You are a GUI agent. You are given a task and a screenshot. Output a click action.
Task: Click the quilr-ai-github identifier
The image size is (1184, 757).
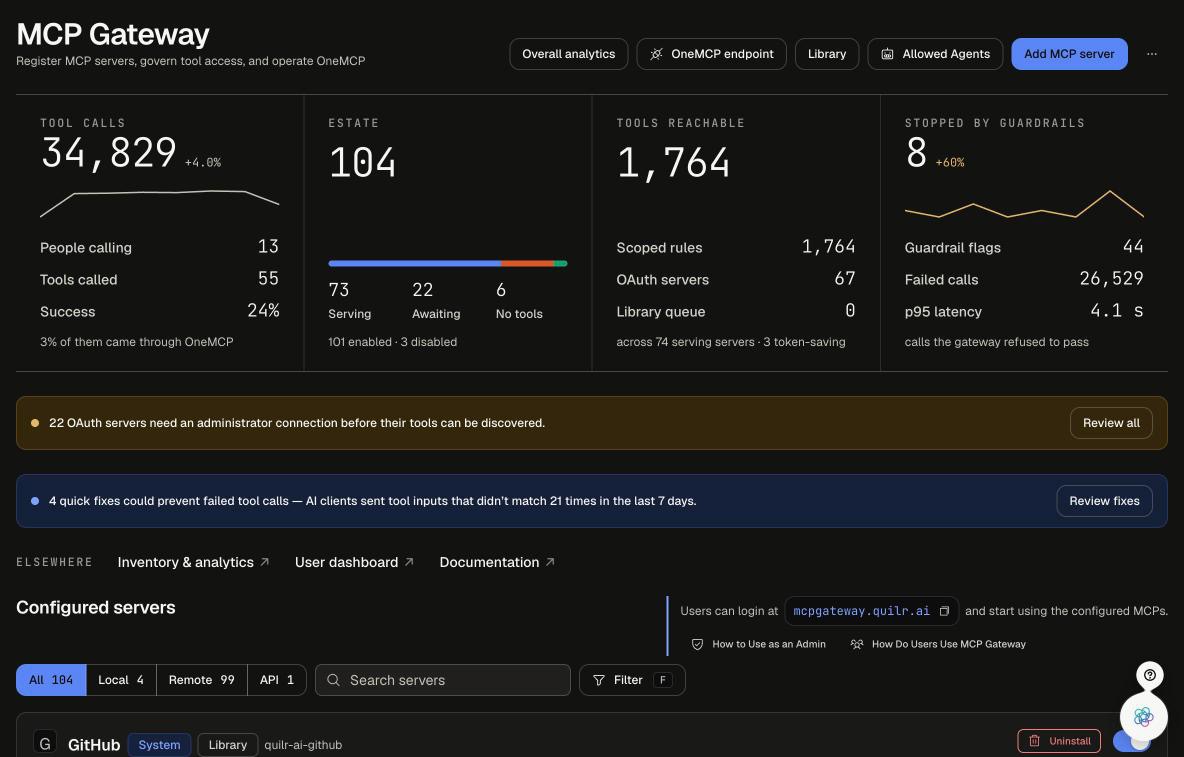[303, 744]
